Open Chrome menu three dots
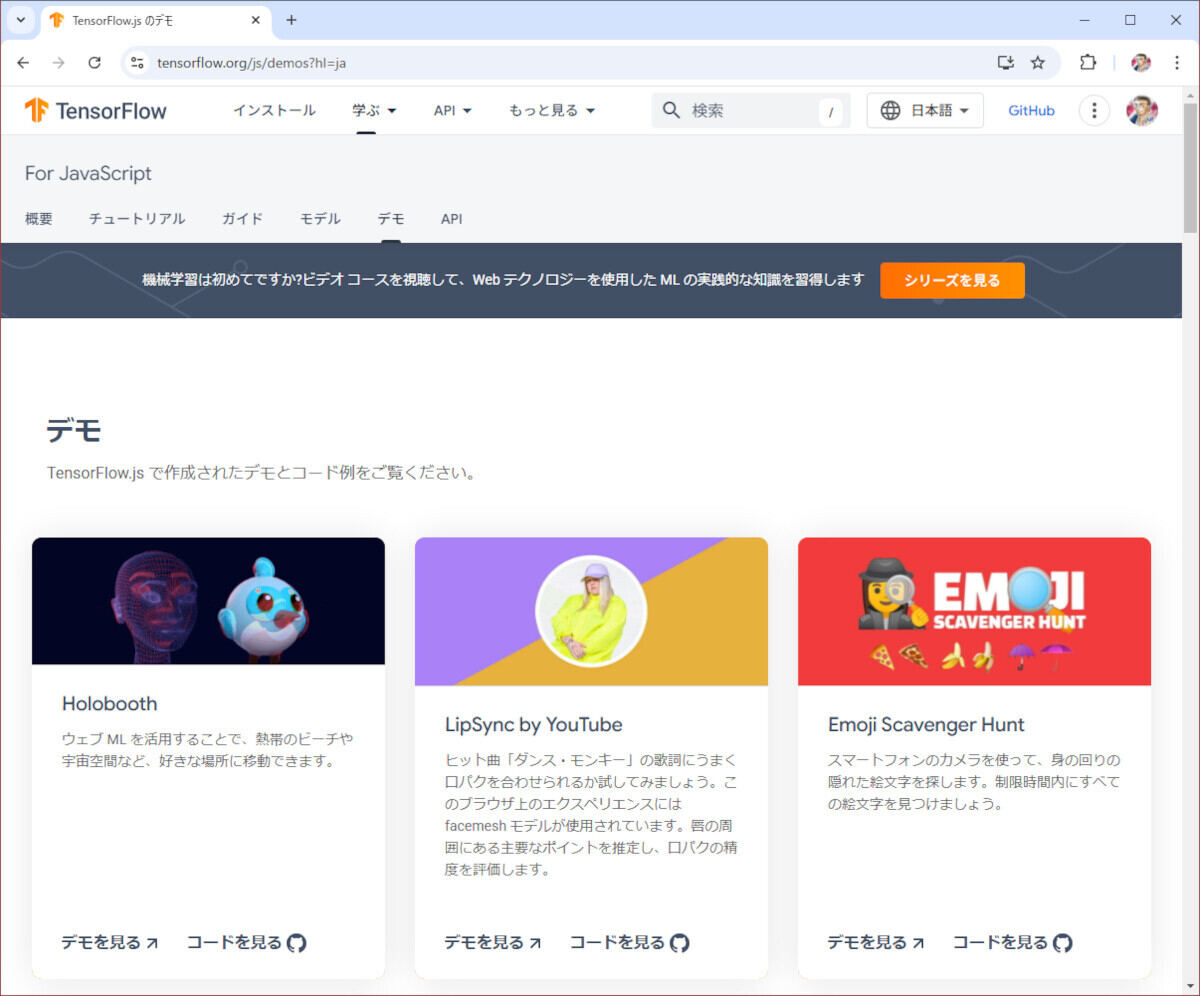The image size is (1200, 996). click(1176, 62)
